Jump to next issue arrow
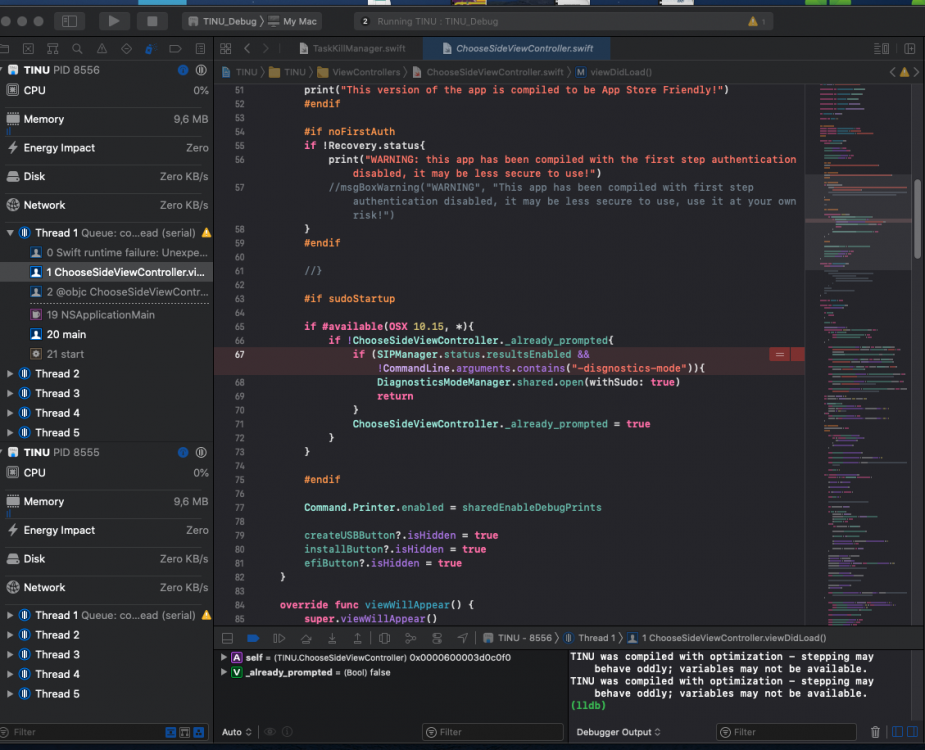 [x=916, y=72]
